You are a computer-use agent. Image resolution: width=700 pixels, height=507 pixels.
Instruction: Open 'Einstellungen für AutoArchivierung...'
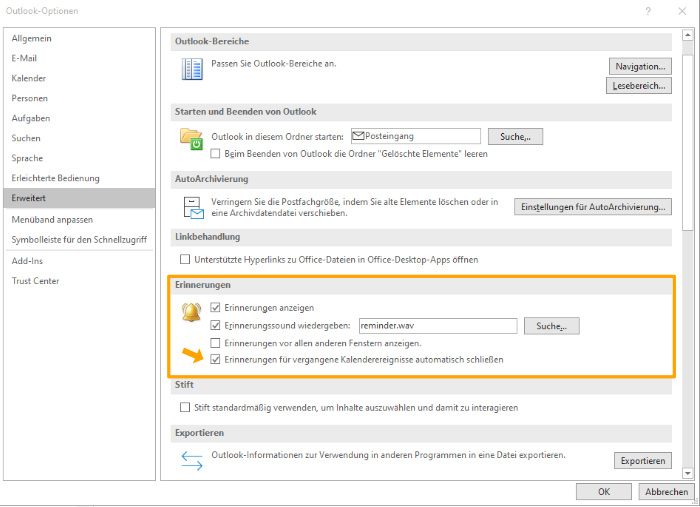coord(592,207)
